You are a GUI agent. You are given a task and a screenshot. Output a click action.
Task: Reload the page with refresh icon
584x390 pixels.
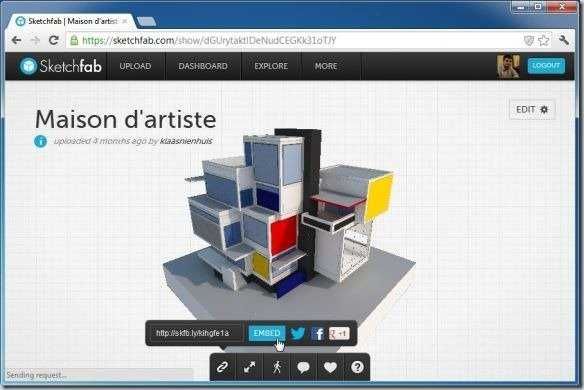click(x=54, y=40)
